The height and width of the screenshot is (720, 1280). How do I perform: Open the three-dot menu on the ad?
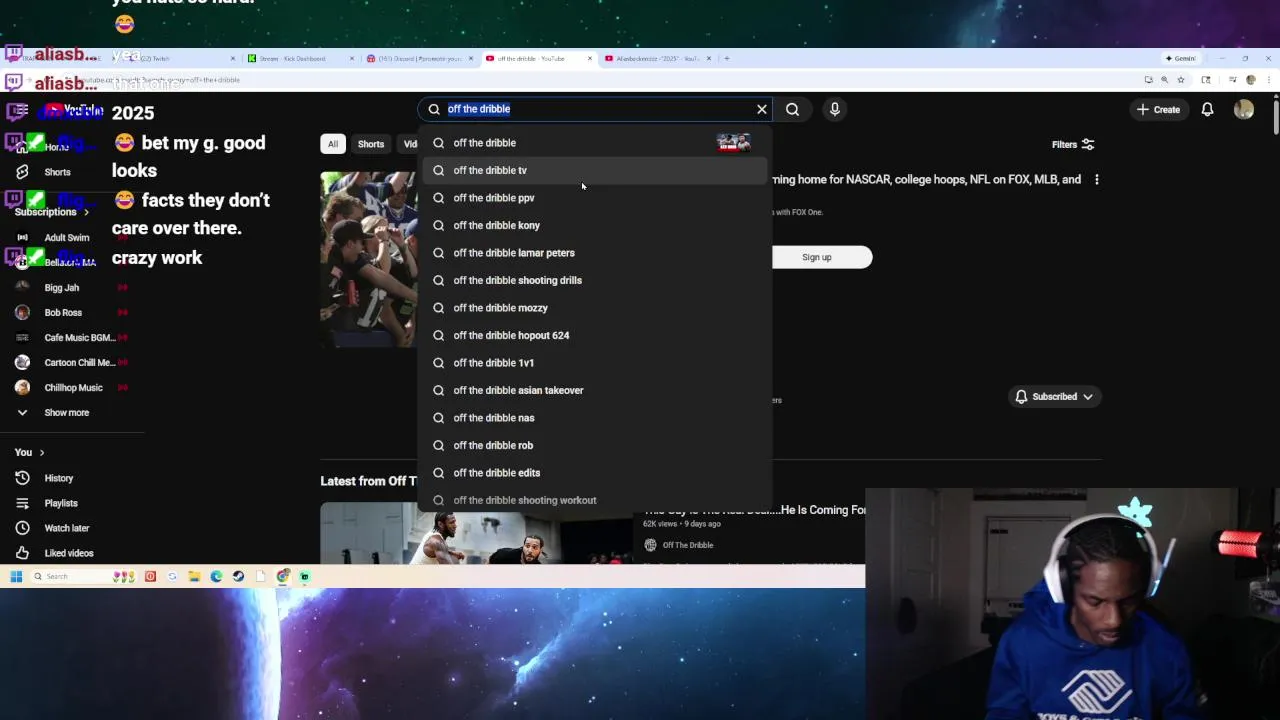point(1097,180)
